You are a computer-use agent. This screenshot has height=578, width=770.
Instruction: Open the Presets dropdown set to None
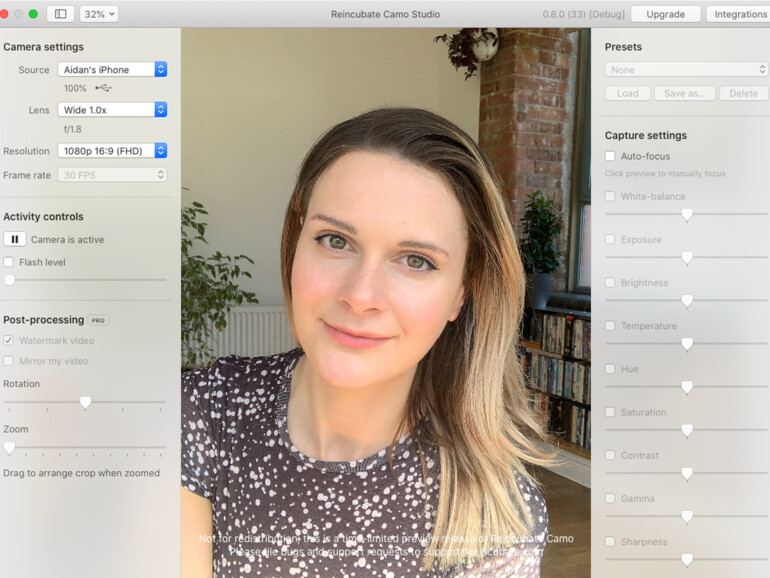685,70
